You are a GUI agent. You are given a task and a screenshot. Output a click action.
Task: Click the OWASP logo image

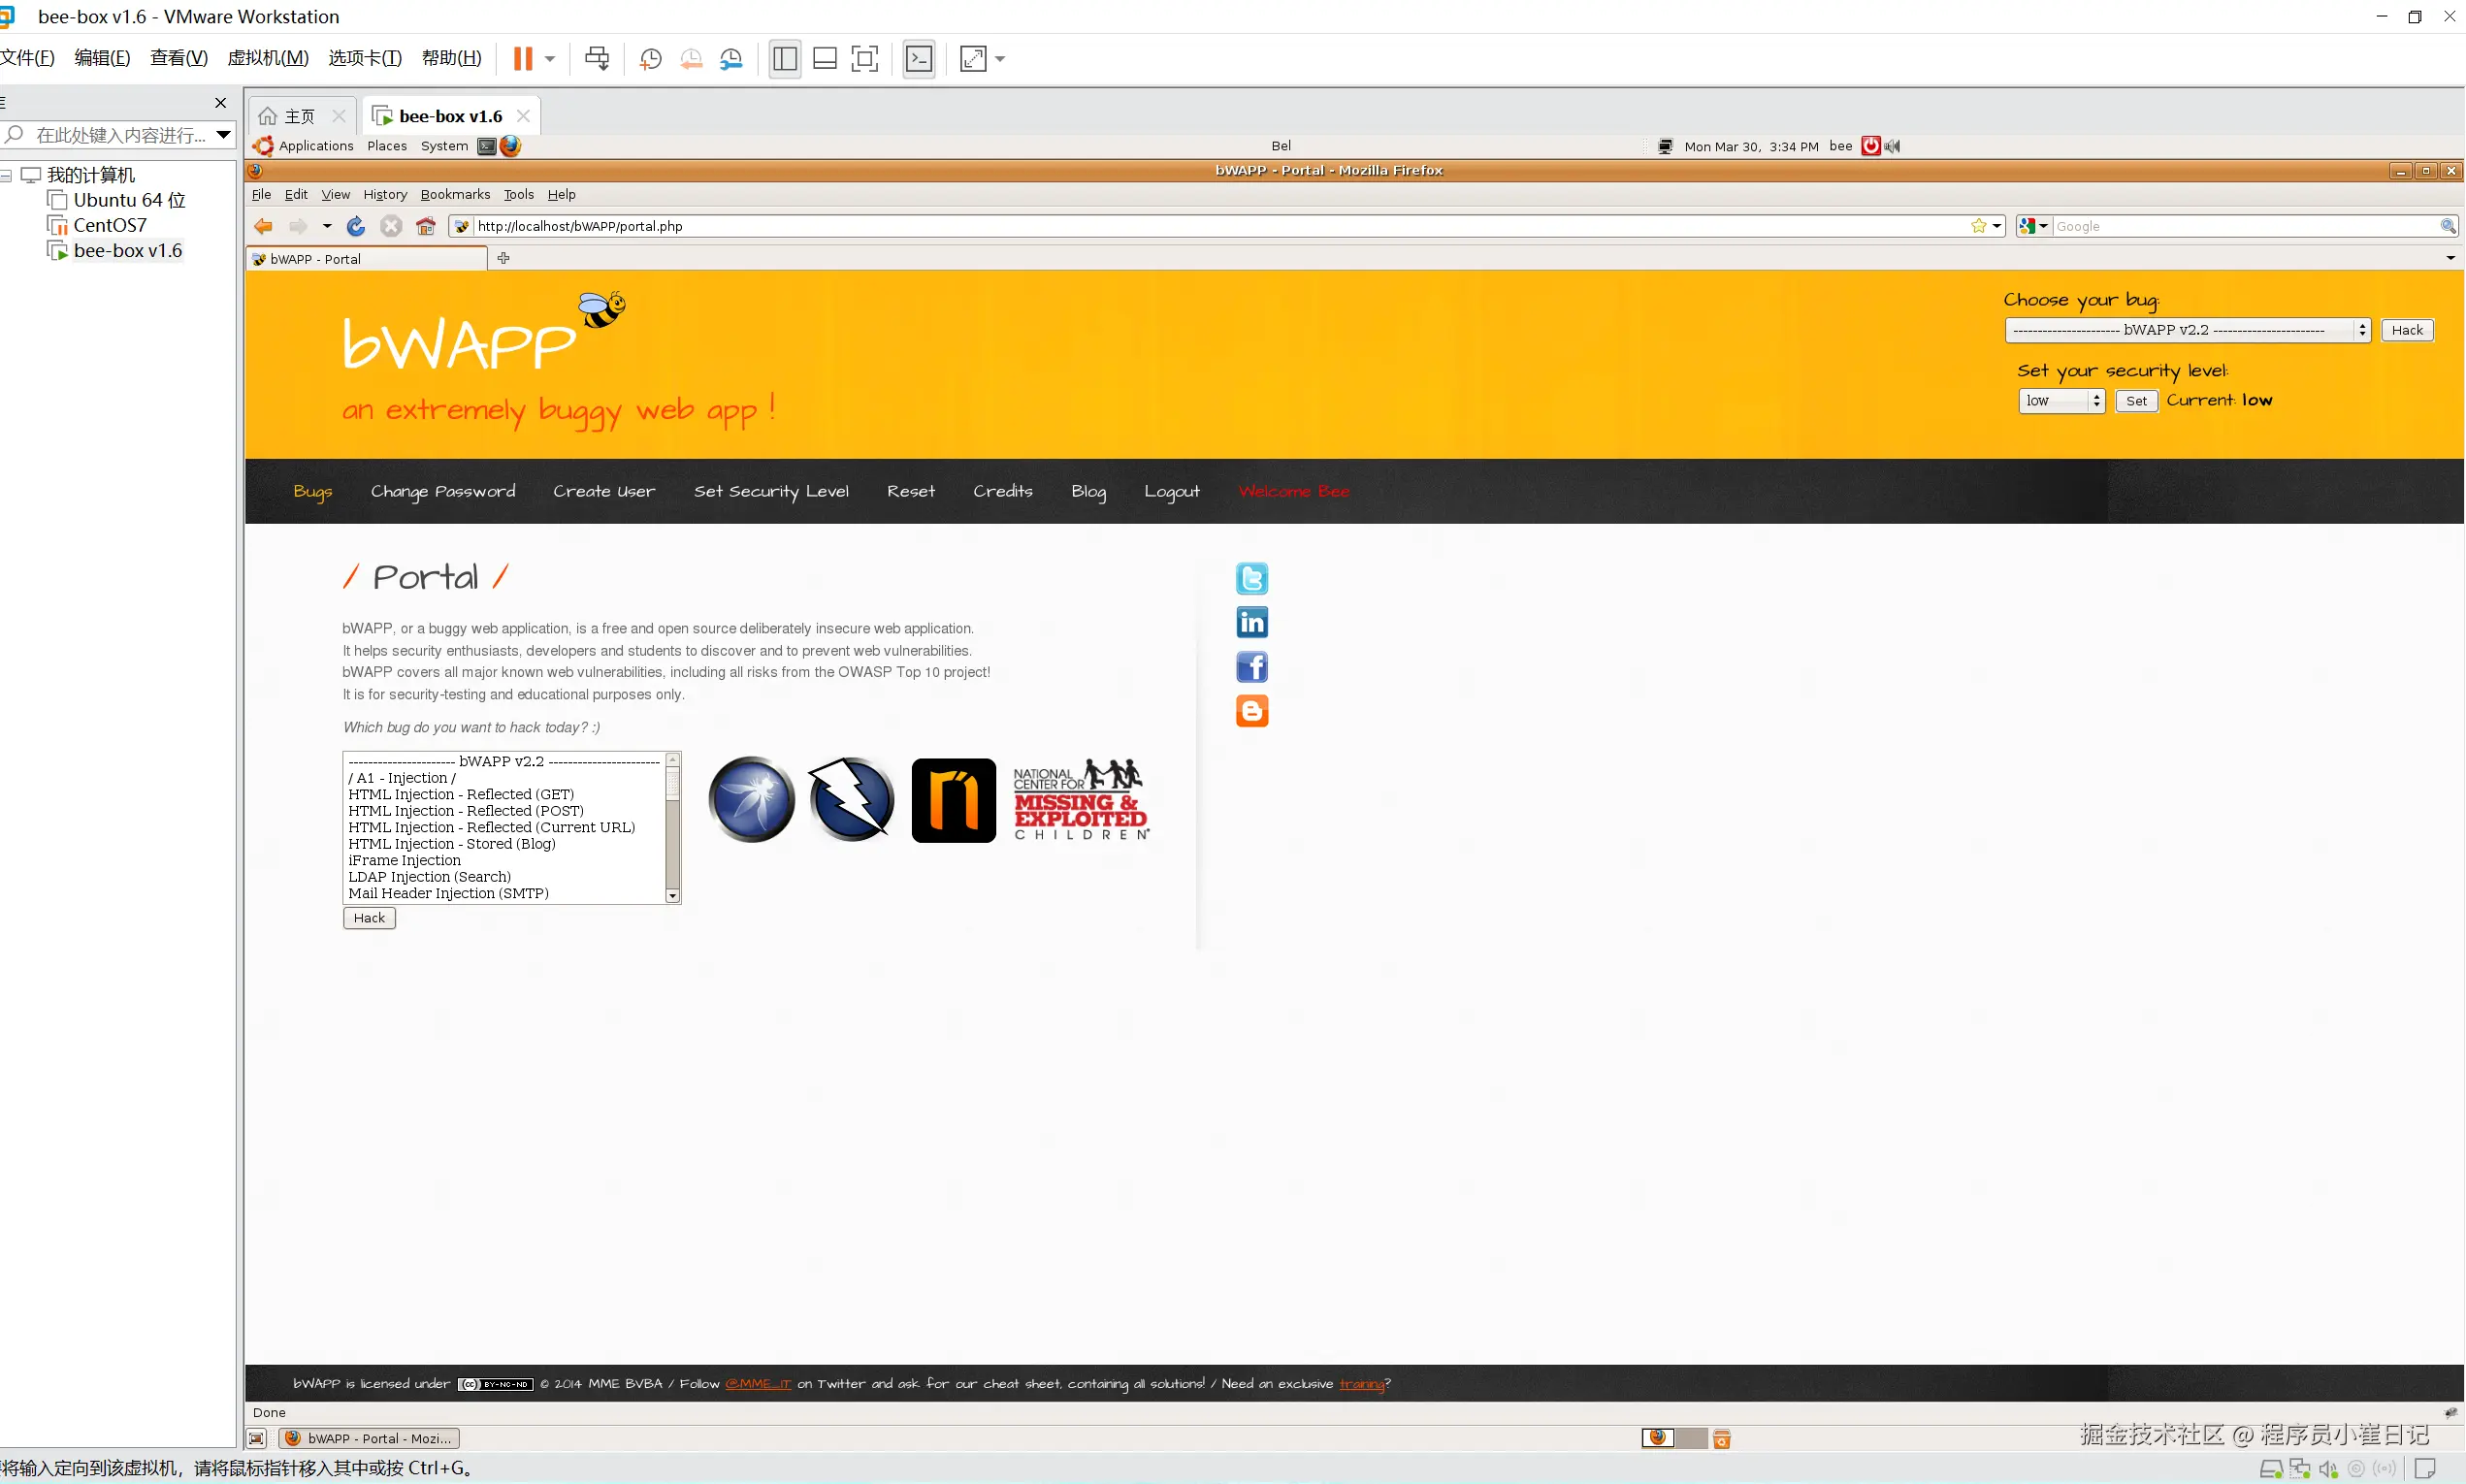751,799
